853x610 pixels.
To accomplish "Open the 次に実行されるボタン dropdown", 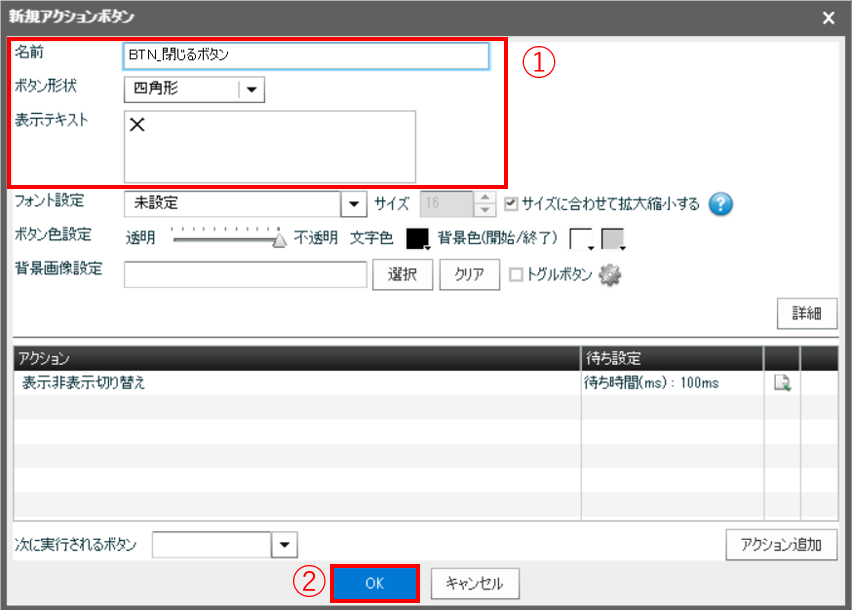I will (x=285, y=544).
